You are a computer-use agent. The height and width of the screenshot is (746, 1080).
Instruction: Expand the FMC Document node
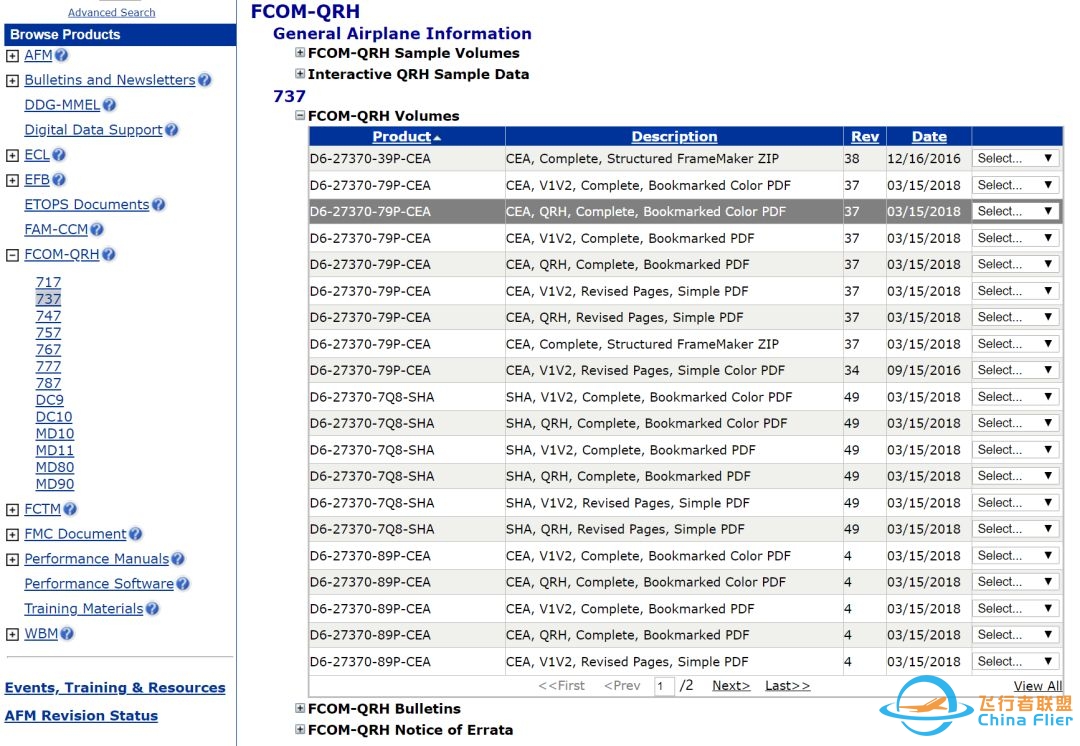(x=12, y=535)
